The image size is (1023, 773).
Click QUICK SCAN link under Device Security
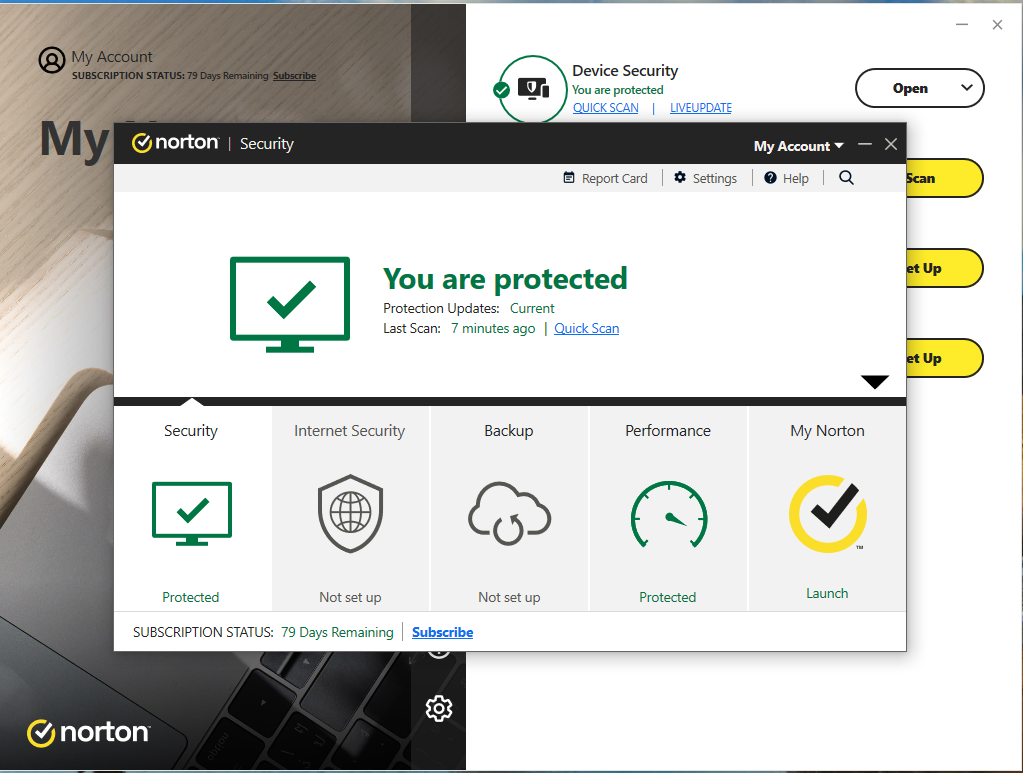pyautogui.click(x=605, y=108)
